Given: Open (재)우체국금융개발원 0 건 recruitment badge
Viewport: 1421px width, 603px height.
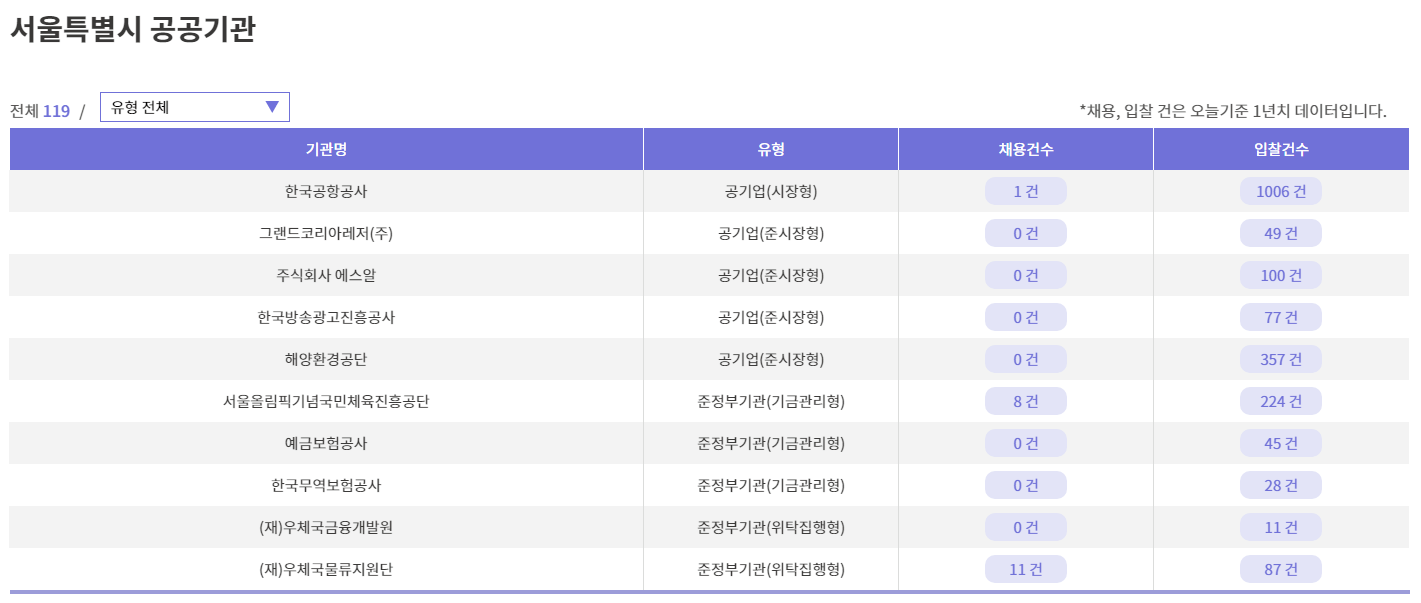Looking at the screenshot, I should click(x=1026, y=527).
